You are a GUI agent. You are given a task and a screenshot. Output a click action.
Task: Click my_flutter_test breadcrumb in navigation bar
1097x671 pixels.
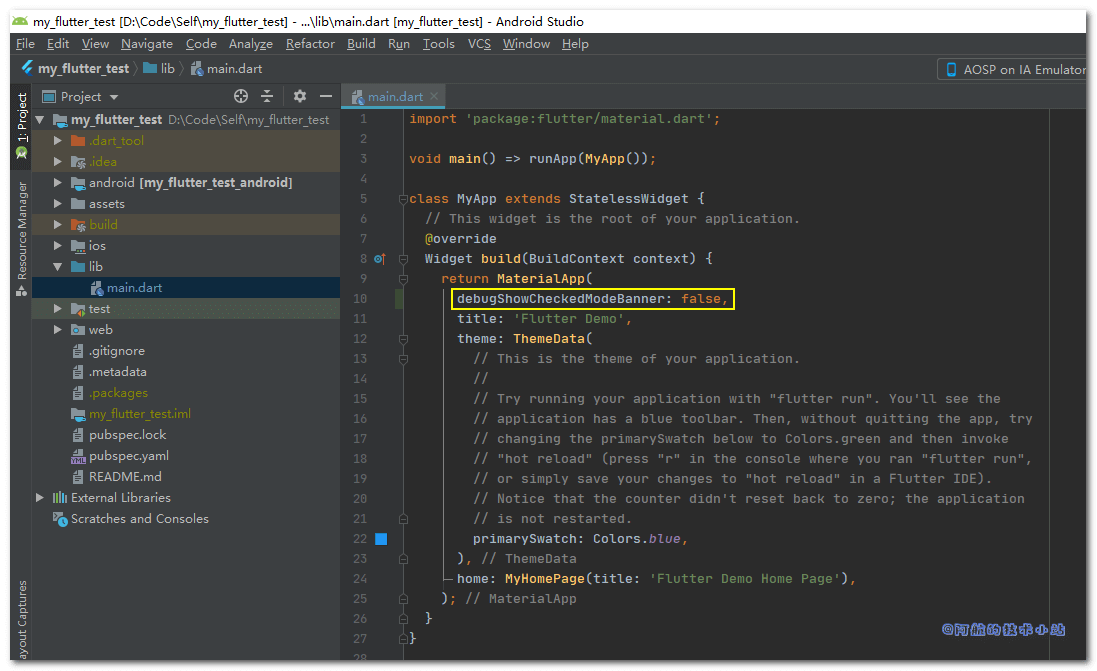[x=82, y=69]
